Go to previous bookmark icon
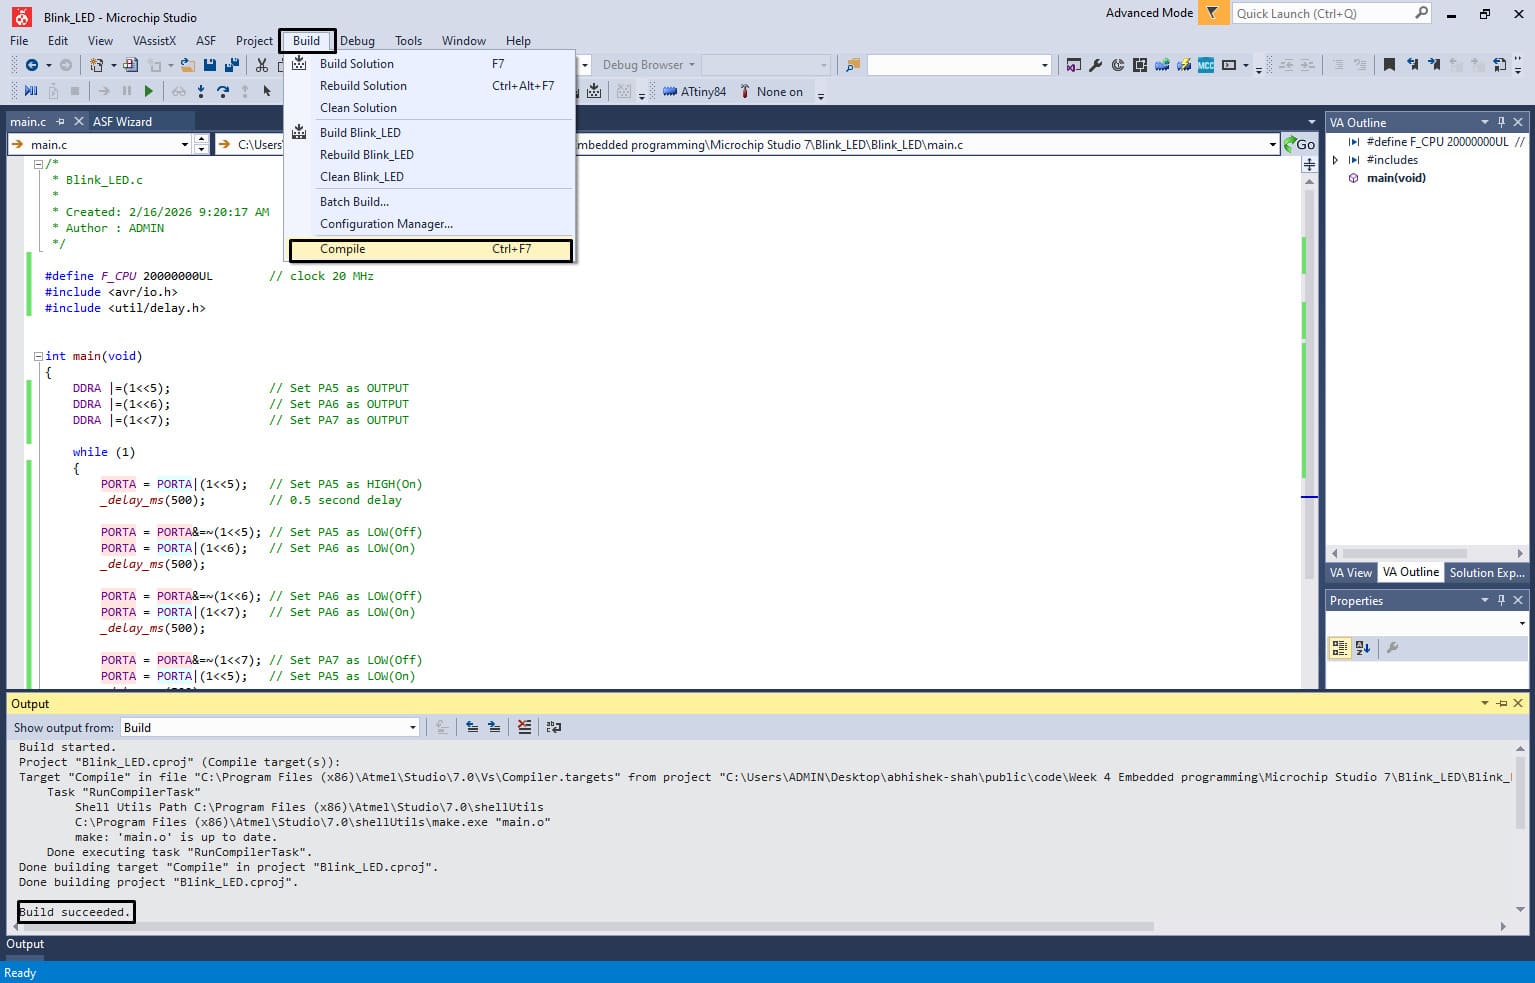The image size is (1535, 983). pyautogui.click(x=1411, y=65)
